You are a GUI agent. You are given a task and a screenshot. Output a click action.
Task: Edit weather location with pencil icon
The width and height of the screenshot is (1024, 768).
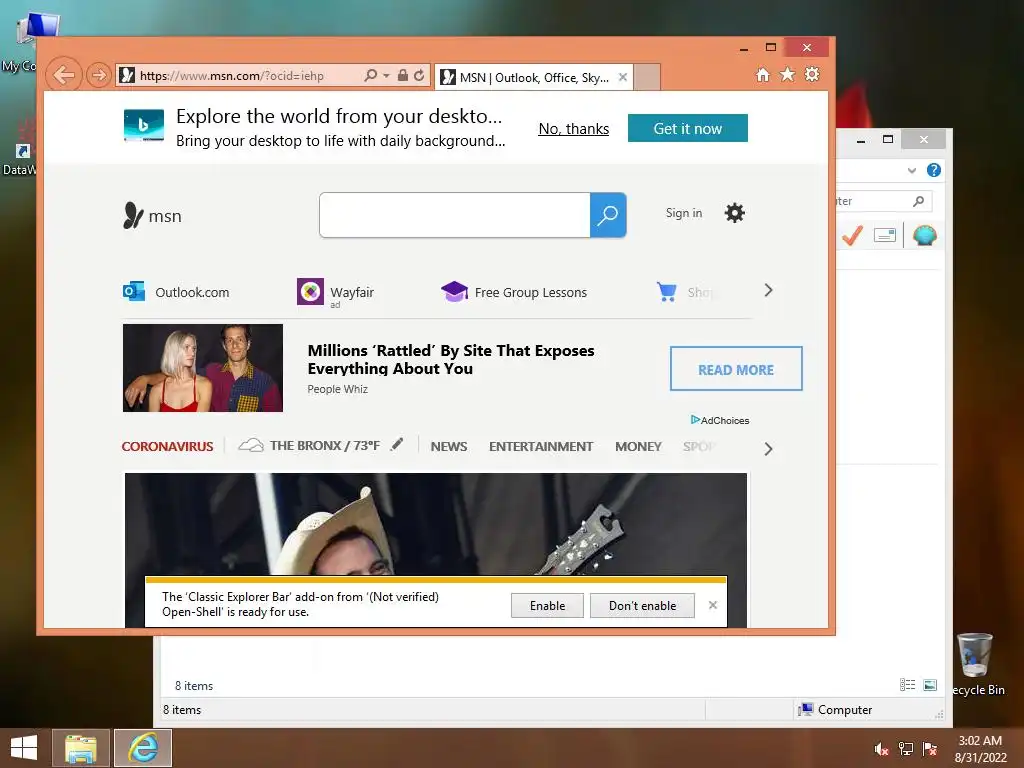click(x=396, y=445)
